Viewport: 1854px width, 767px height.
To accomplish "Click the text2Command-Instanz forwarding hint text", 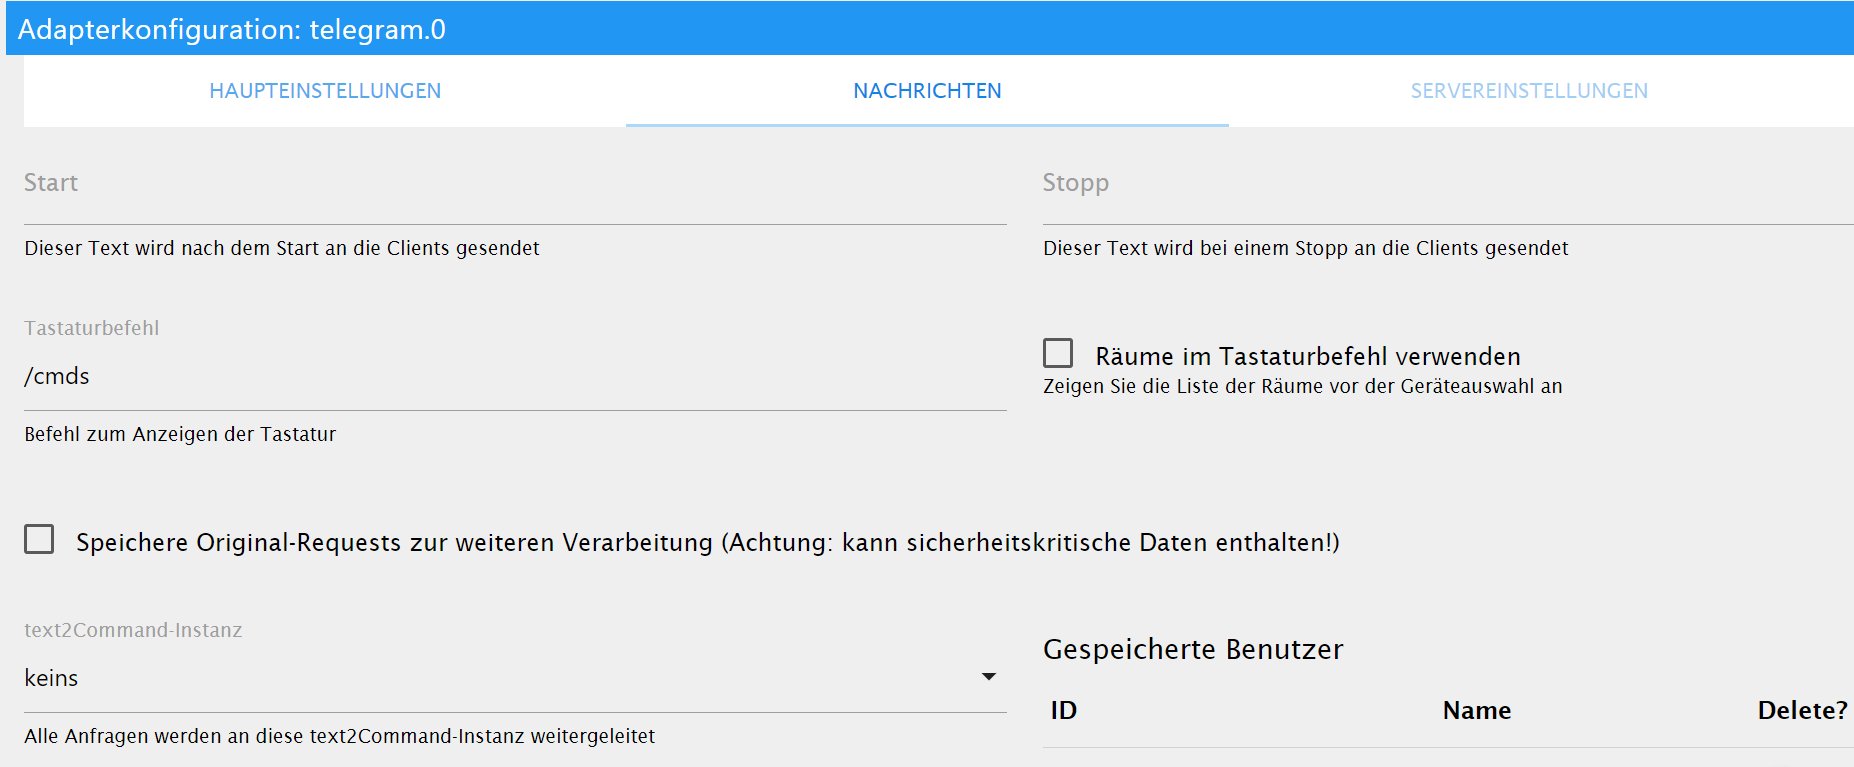I will pyautogui.click(x=340, y=737).
